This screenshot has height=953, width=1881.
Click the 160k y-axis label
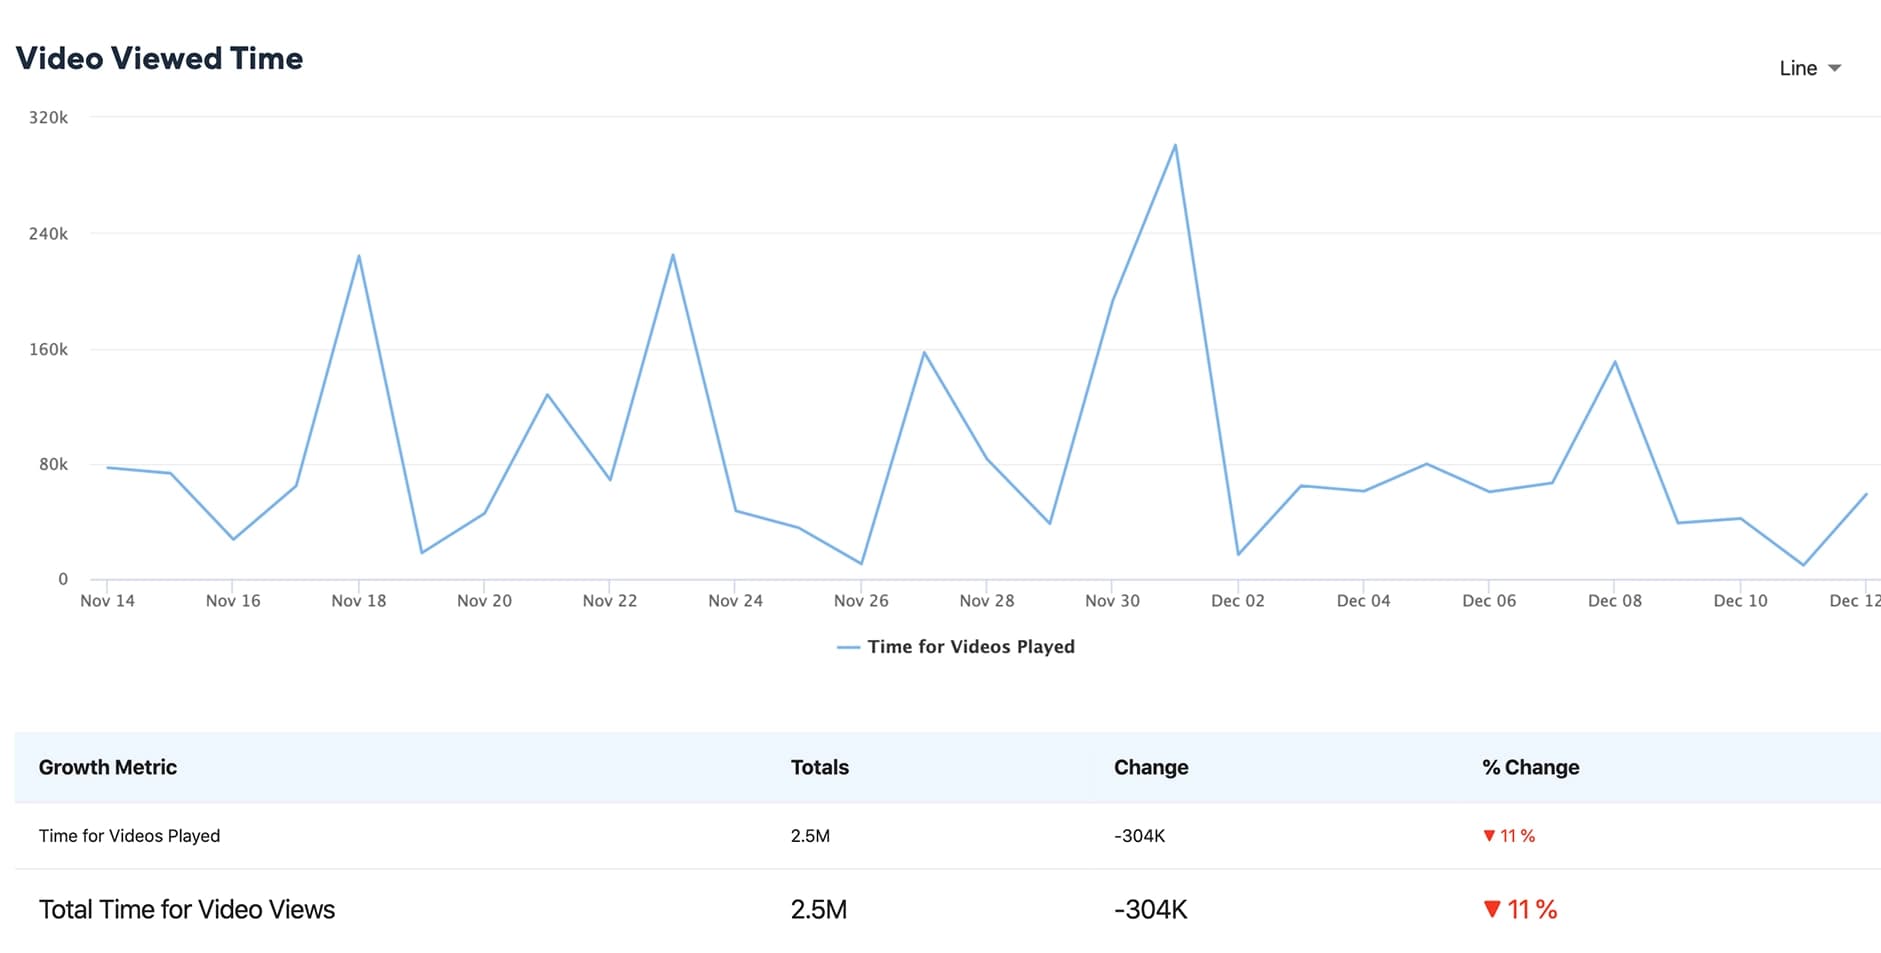coord(48,350)
